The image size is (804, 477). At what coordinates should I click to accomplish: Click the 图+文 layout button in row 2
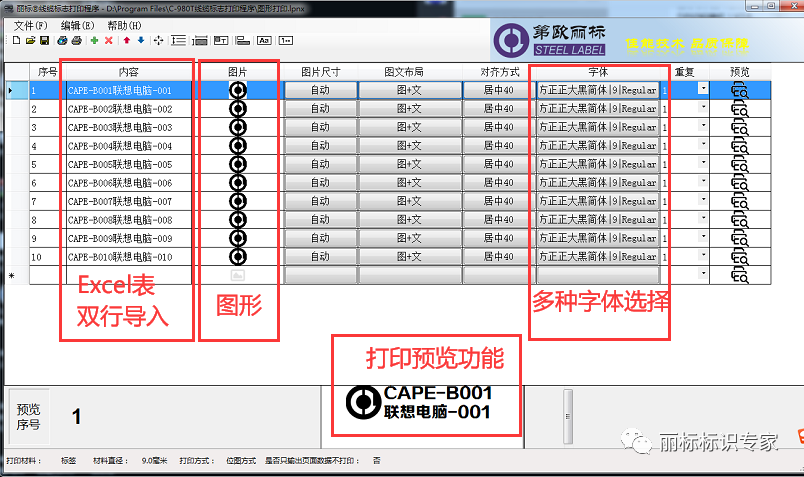pos(410,109)
